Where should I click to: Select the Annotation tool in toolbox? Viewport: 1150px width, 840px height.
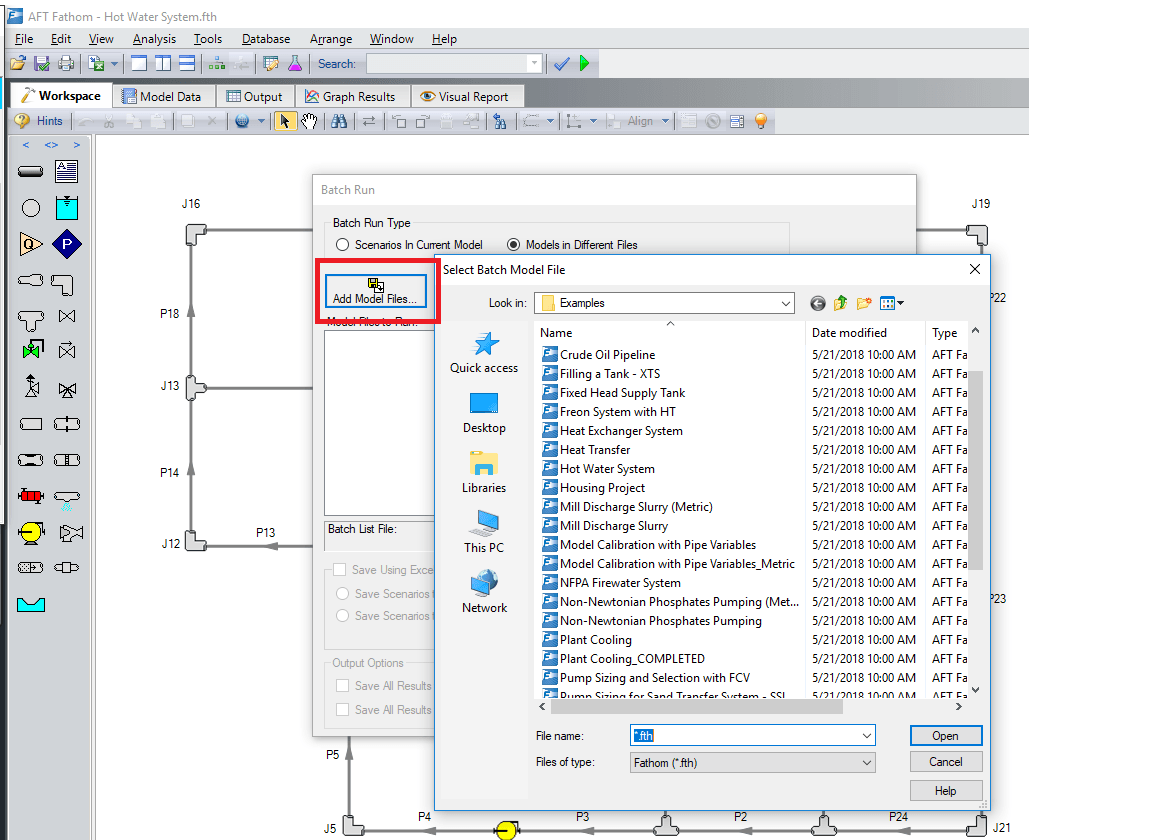click(67, 172)
